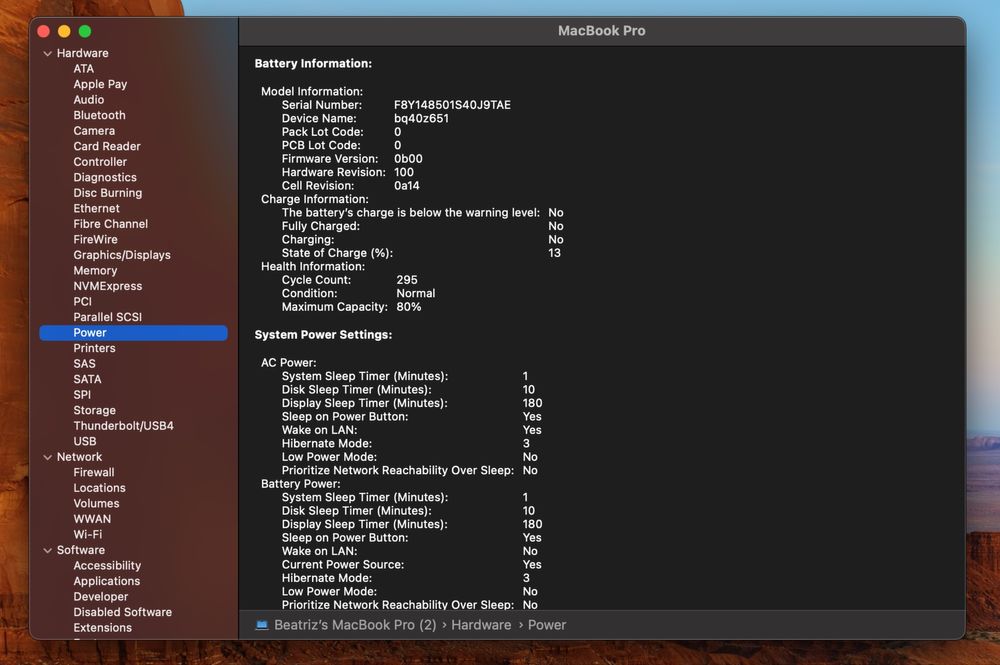
Task: Select Thunderbolt/USB4 in the sidebar
Action: pos(123,426)
